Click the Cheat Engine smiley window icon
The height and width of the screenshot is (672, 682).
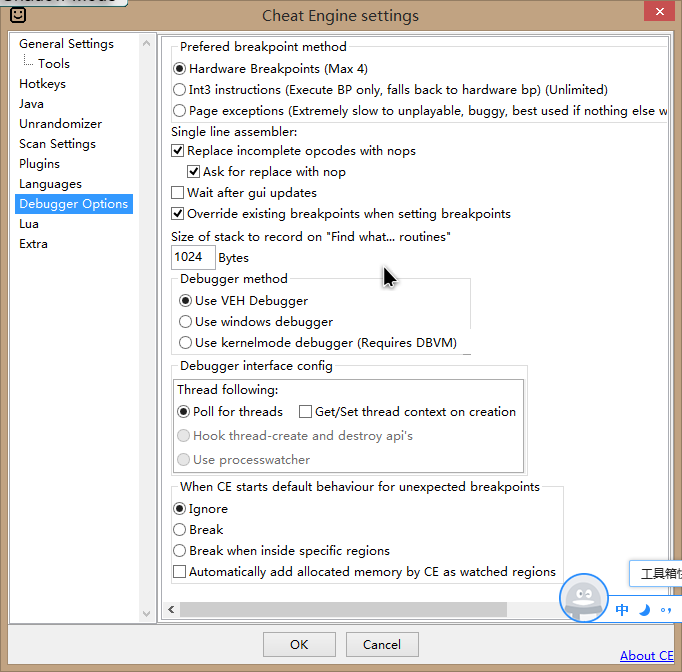[x=17, y=16]
